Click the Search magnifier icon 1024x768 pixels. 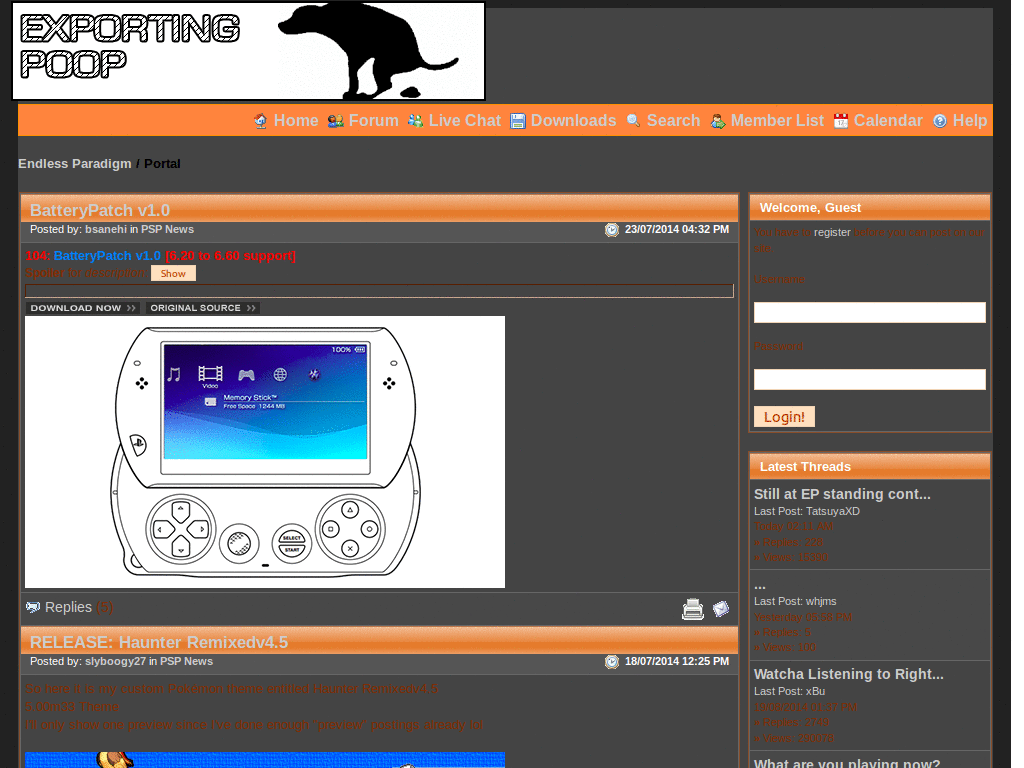[x=633, y=121]
